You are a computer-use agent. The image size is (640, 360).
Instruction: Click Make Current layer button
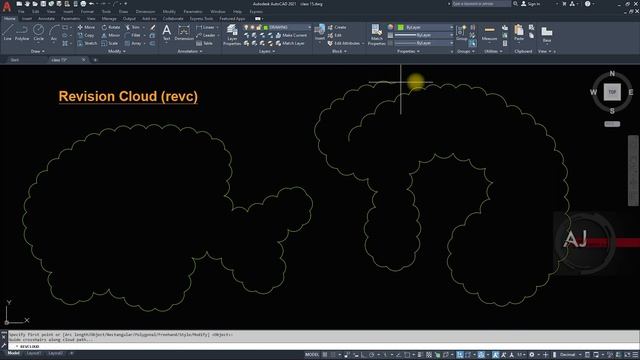[291, 36]
